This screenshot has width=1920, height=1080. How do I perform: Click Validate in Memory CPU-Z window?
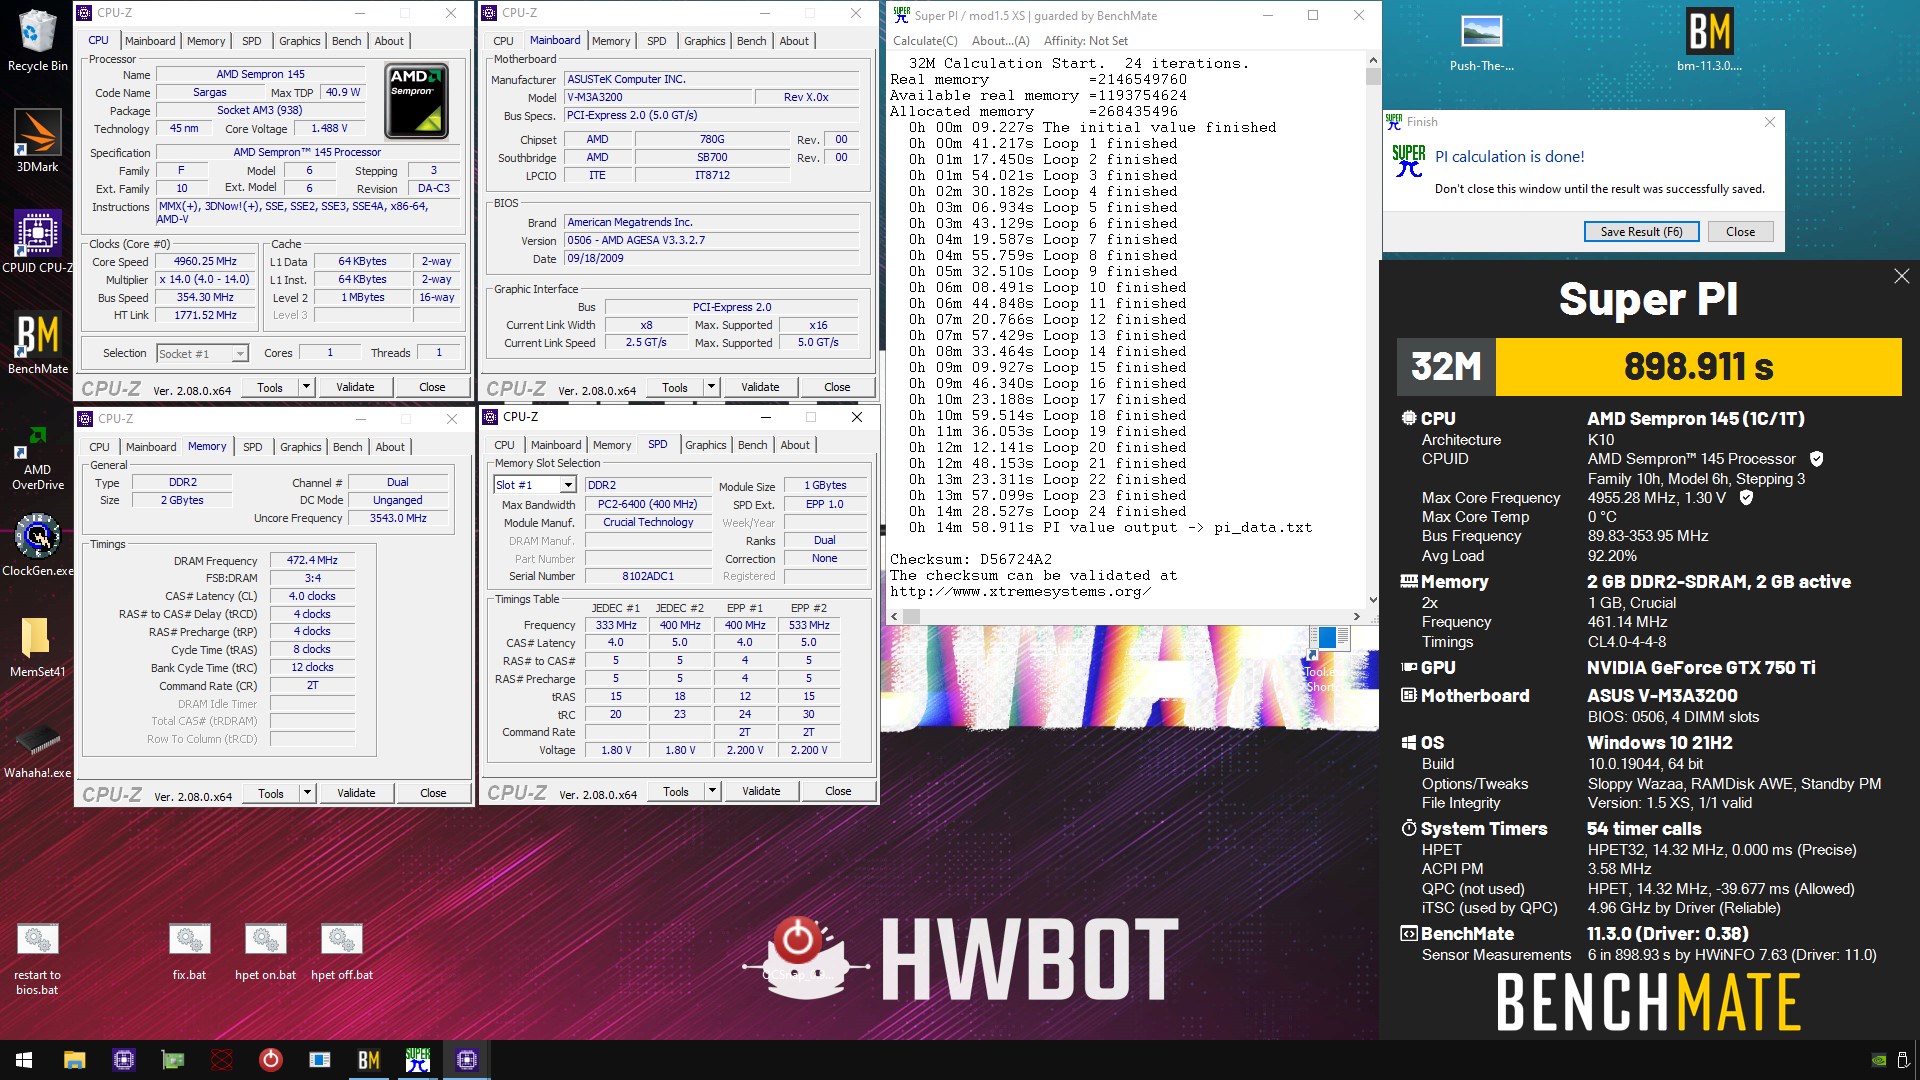[356, 793]
